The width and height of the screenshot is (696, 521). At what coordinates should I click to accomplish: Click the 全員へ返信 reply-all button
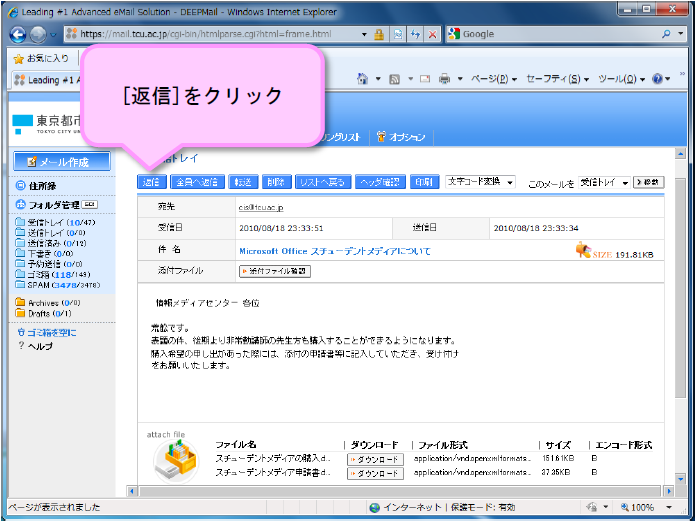pyautogui.click(x=198, y=182)
